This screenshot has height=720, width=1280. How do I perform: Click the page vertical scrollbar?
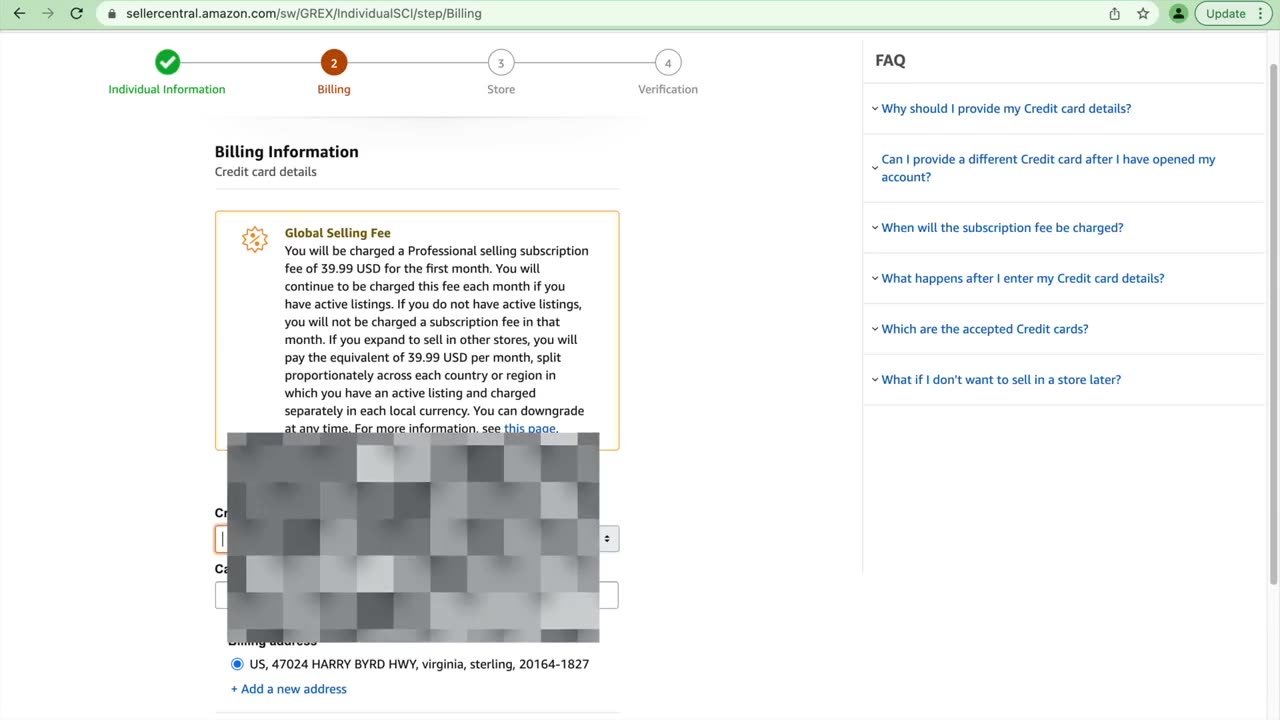click(x=1273, y=323)
